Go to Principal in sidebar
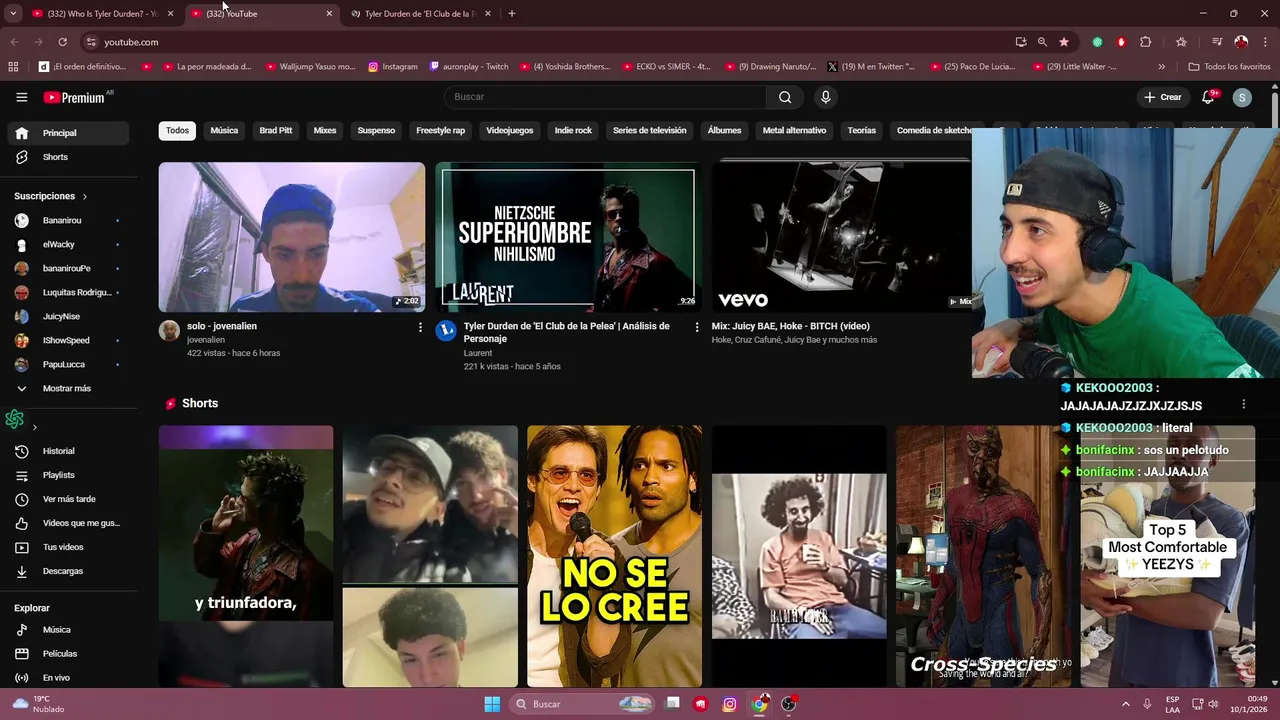The width and height of the screenshot is (1280, 720). [x=68, y=133]
